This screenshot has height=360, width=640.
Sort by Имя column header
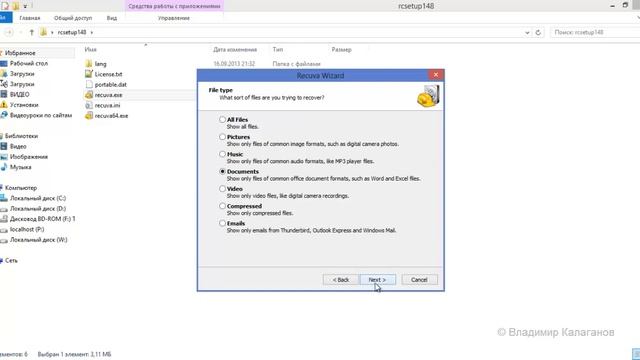(x=91, y=49)
